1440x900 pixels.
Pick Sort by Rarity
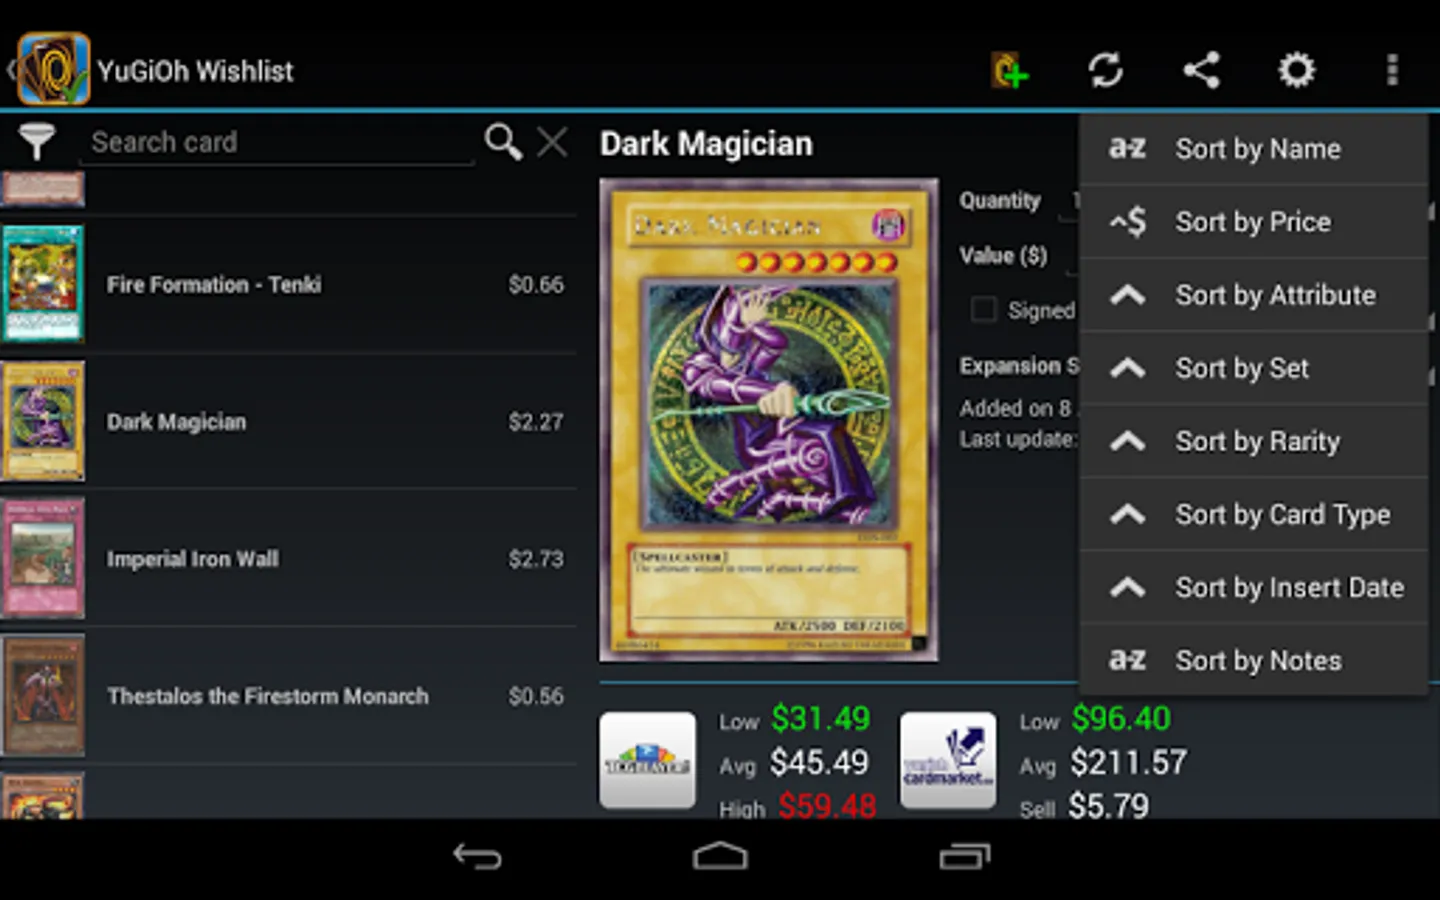click(x=1253, y=441)
